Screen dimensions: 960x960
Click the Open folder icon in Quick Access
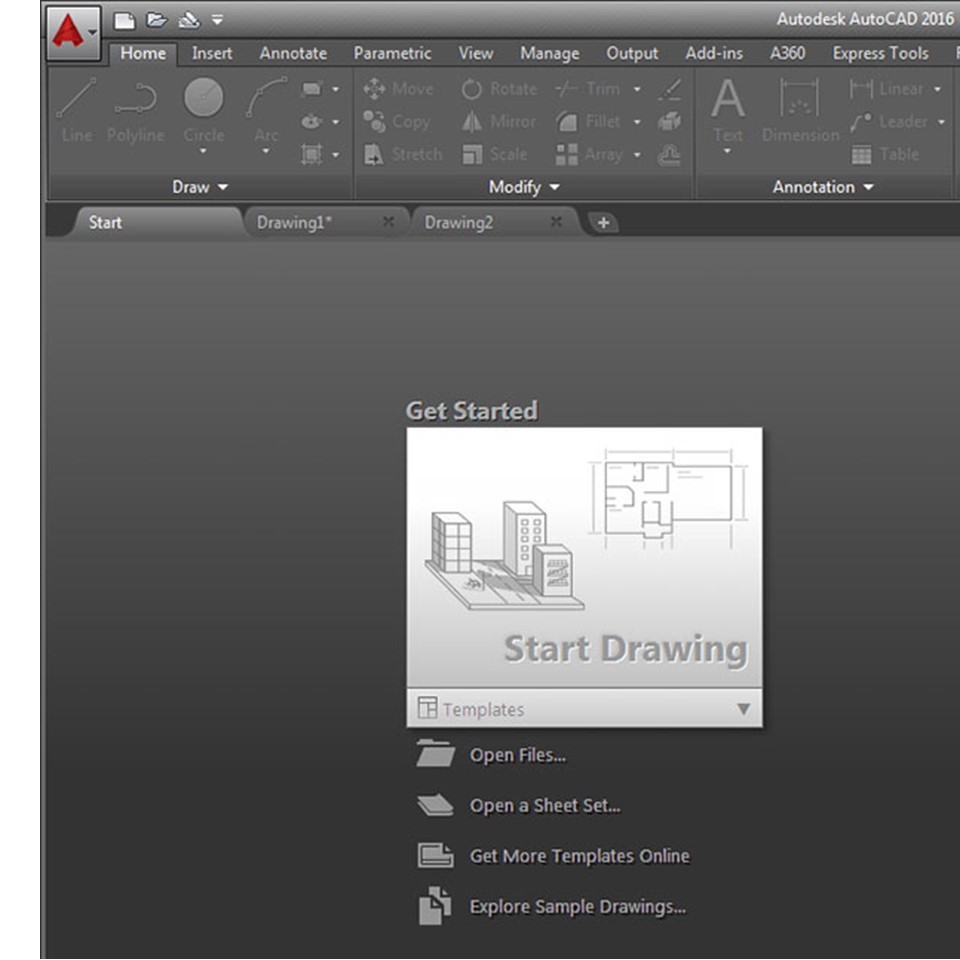coord(156,20)
